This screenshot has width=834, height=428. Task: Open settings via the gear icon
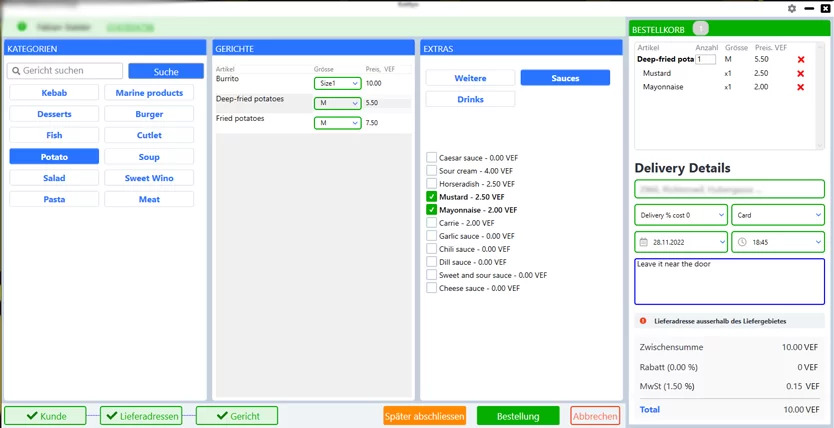792,8
